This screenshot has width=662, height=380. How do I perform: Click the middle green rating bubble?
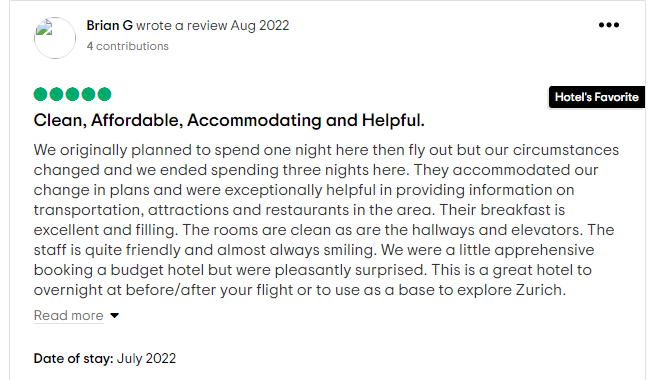coord(73,94)
